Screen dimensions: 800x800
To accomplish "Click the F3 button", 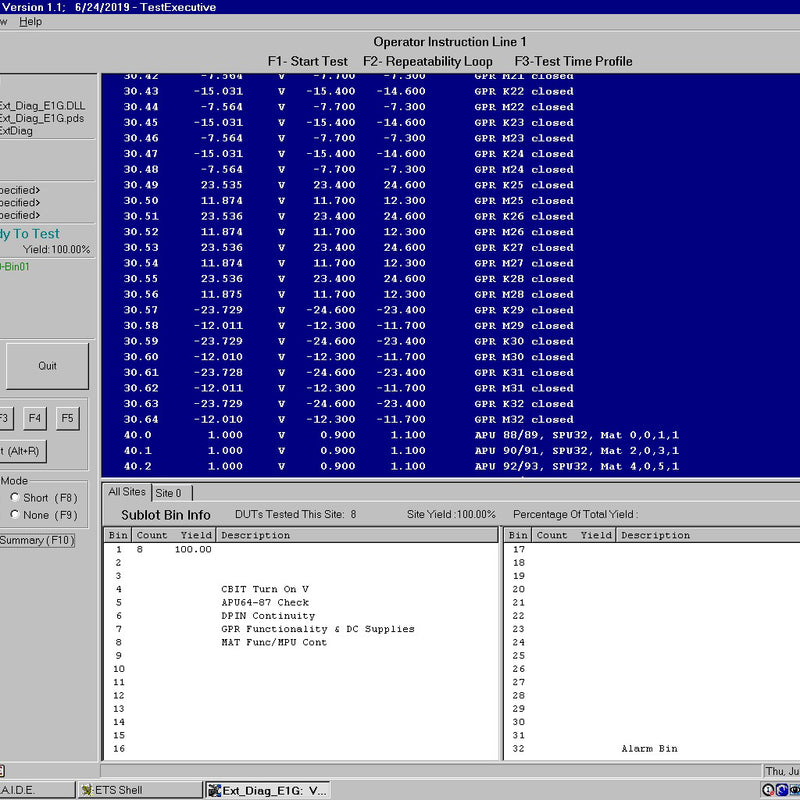I will (x=5, y=418).
